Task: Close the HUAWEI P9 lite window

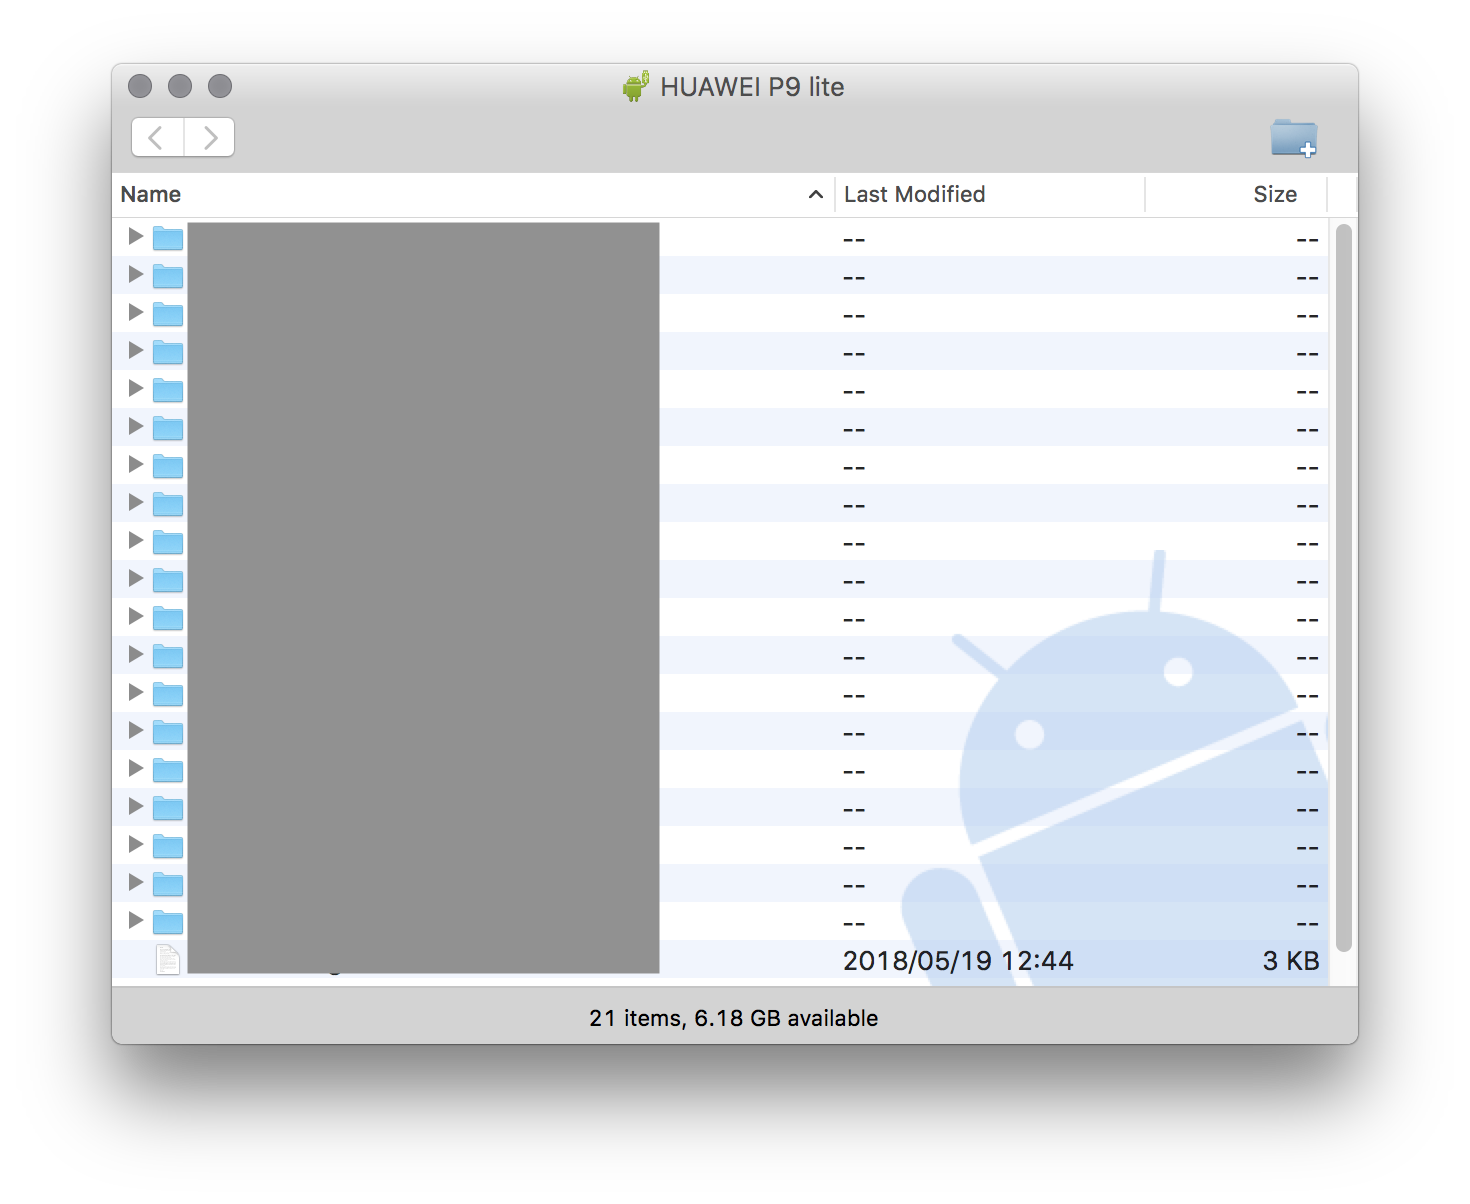Action: click(140, 86)
